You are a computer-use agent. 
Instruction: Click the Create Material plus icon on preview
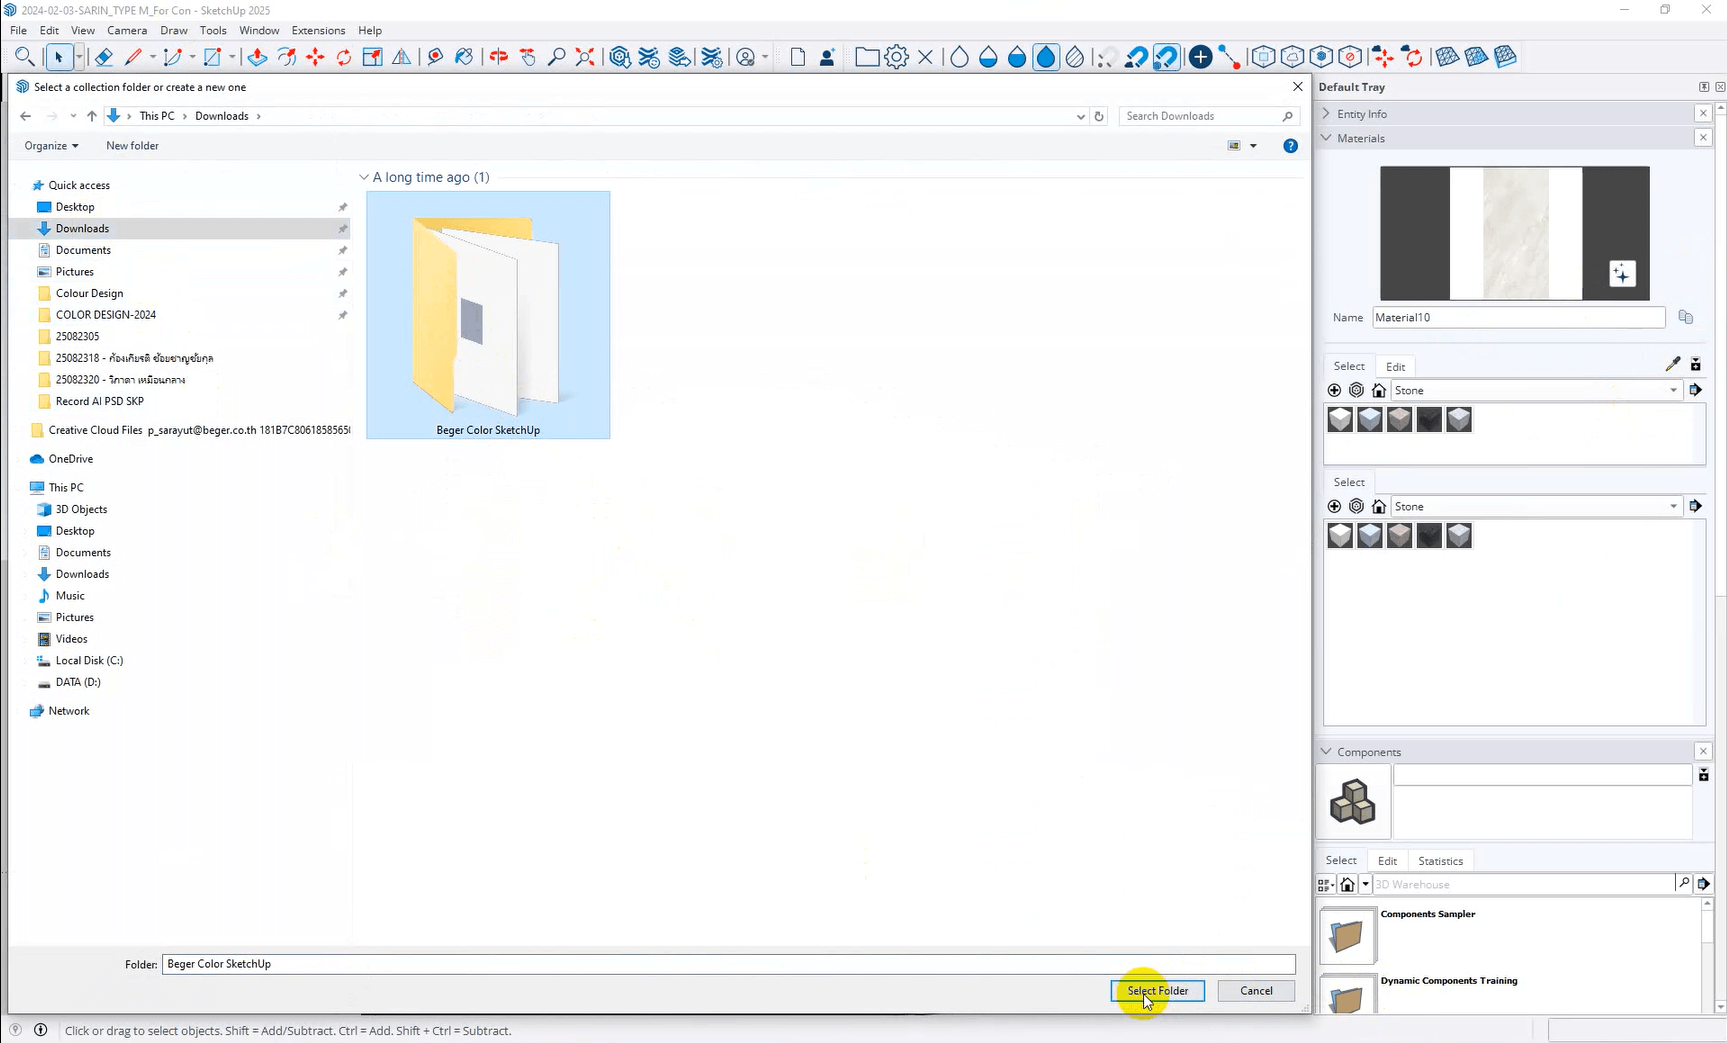[1621, 274]
